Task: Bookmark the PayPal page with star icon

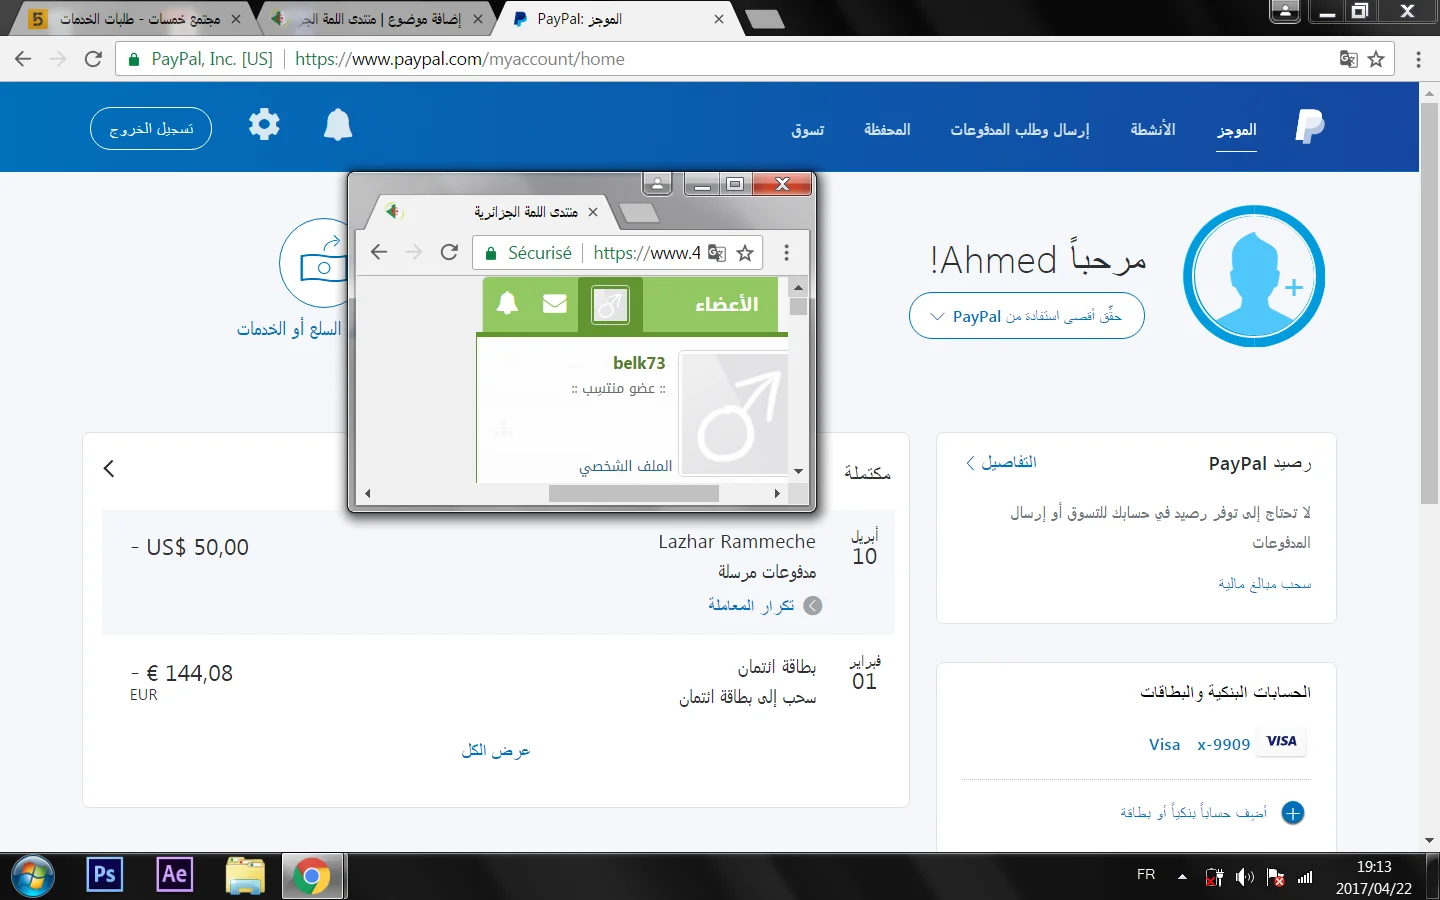Action: coord(1376,59)
